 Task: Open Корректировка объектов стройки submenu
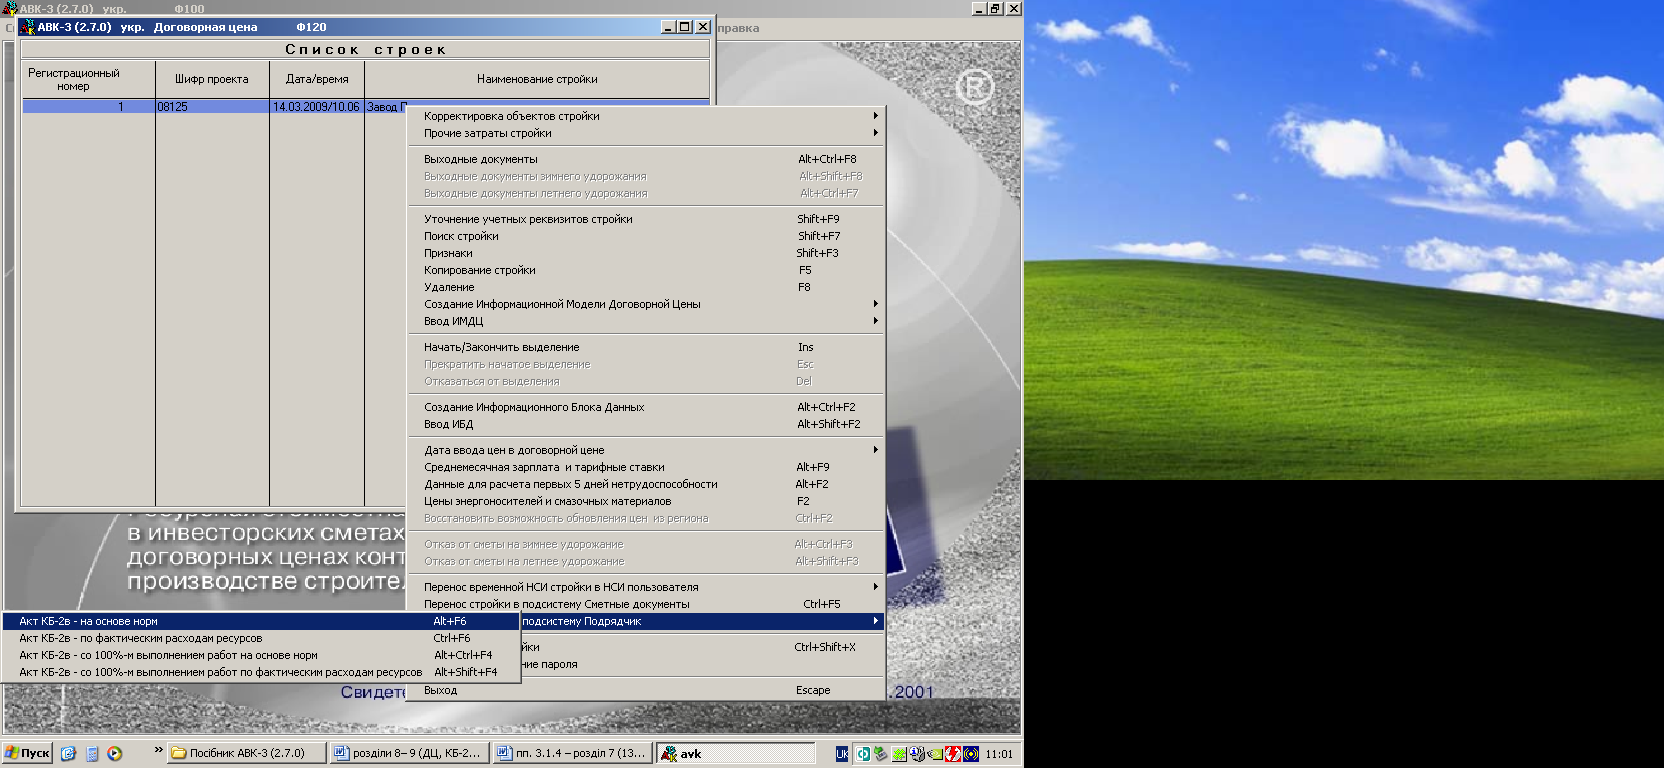point(646,116)
